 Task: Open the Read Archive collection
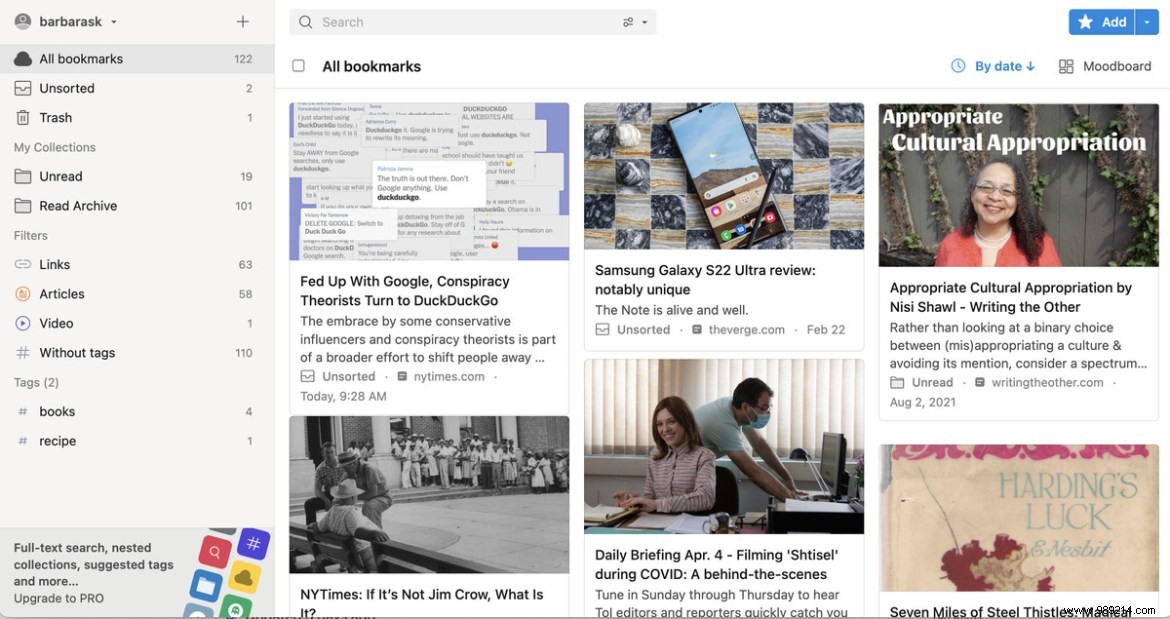(78, 206)
